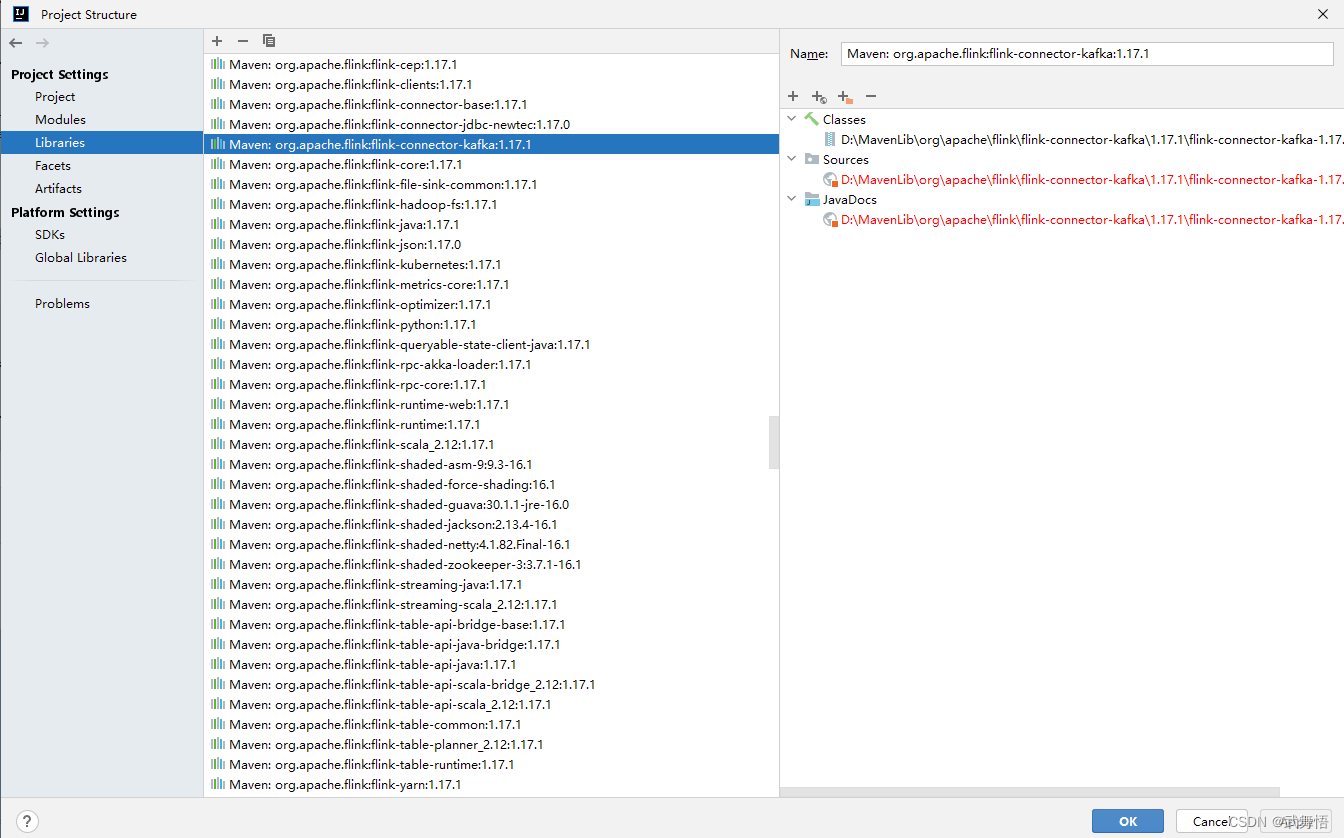Collapse the Sources tree node
1344x838 pixels.
click(792, 159)
